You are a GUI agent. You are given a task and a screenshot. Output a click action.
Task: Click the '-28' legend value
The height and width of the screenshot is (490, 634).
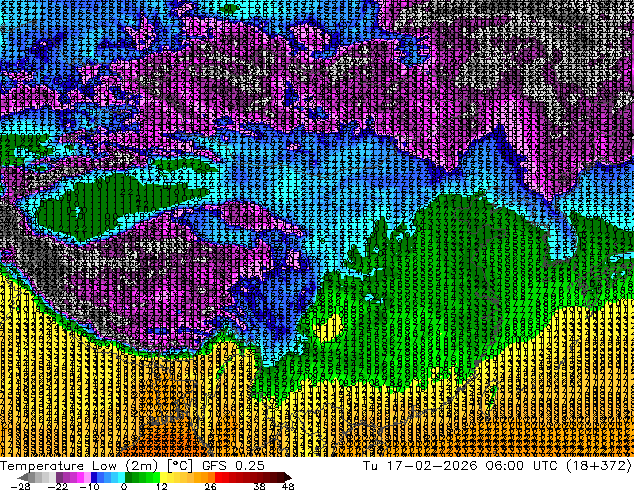[20, 486]
